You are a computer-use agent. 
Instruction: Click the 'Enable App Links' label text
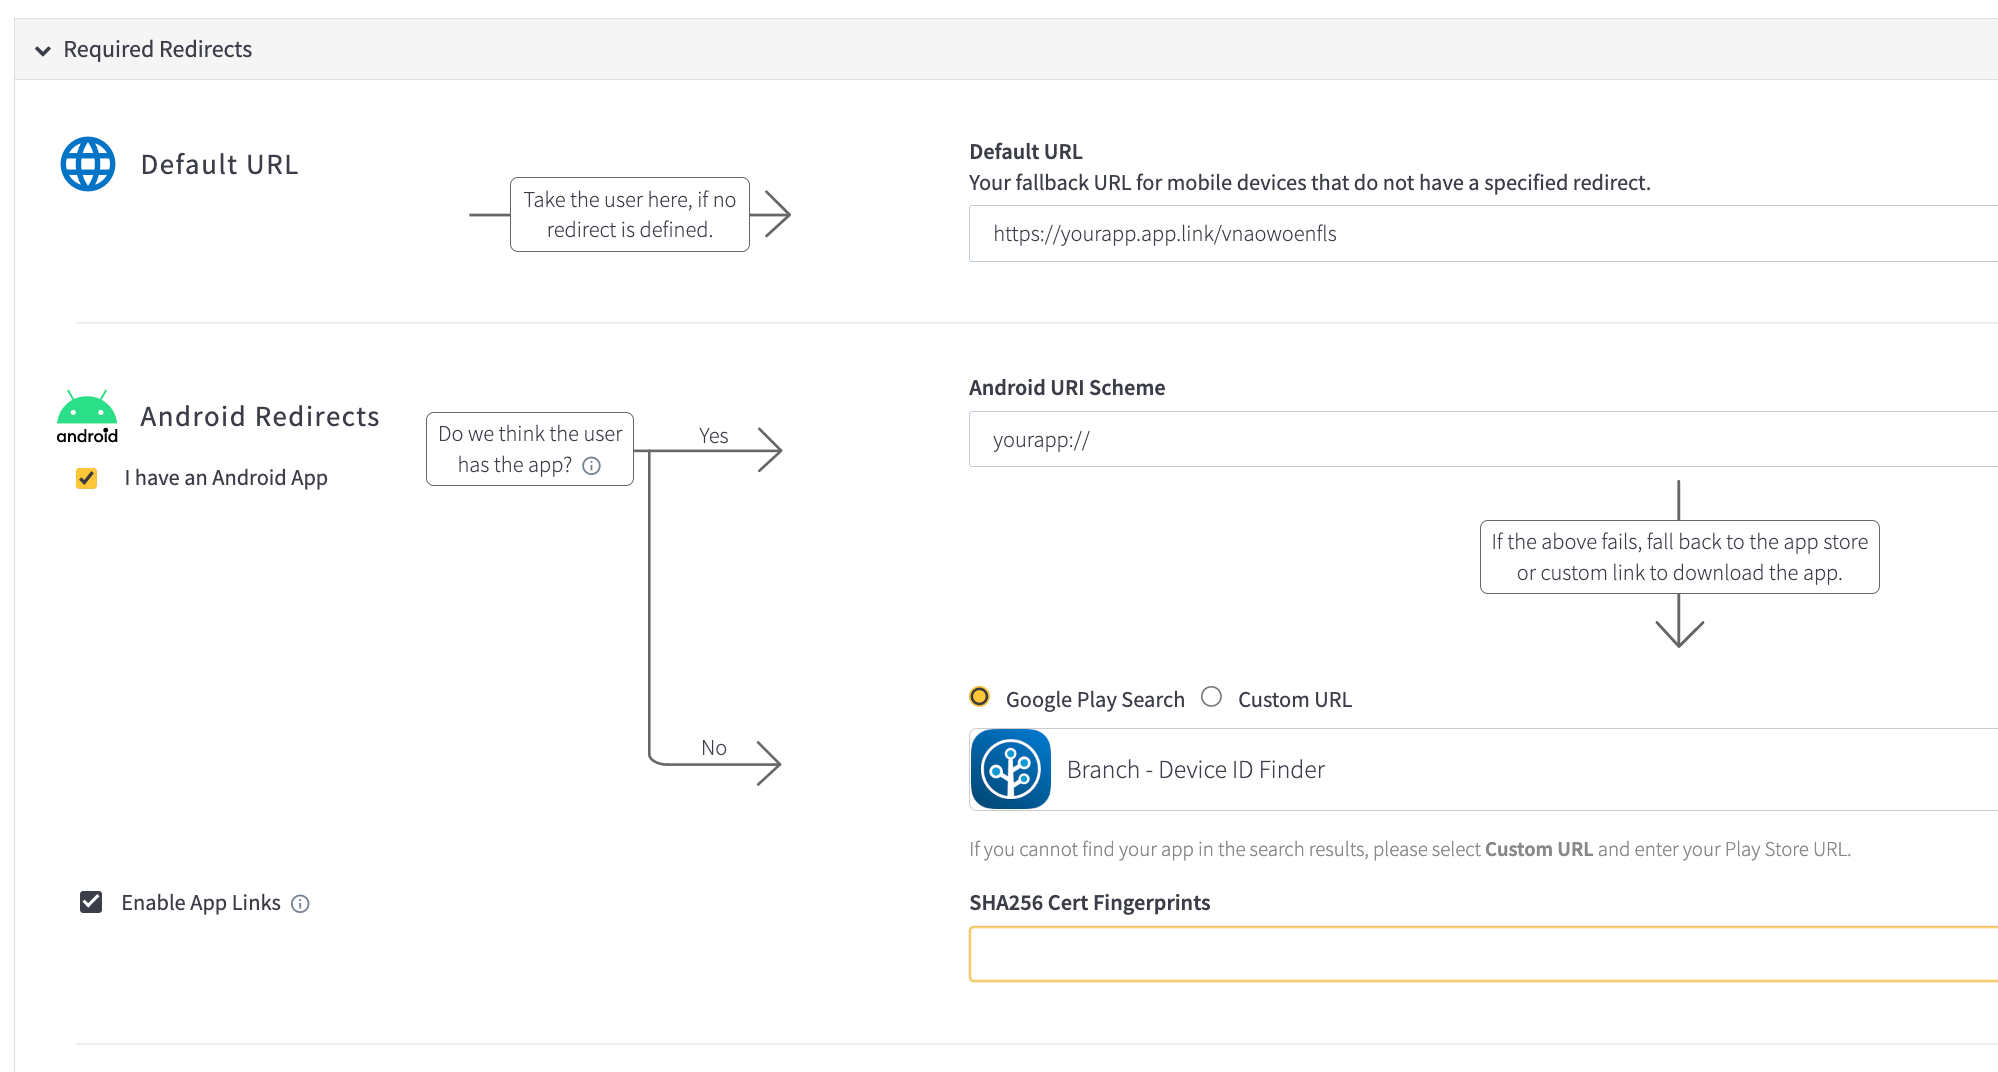201,903
